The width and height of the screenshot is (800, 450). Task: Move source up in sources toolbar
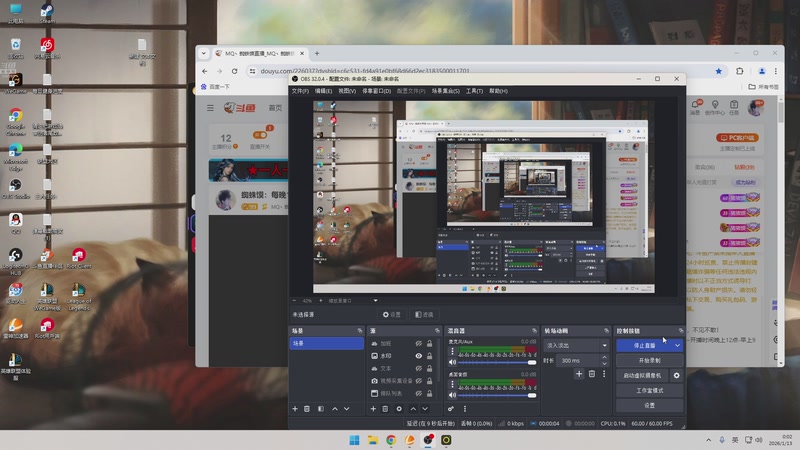413,409
